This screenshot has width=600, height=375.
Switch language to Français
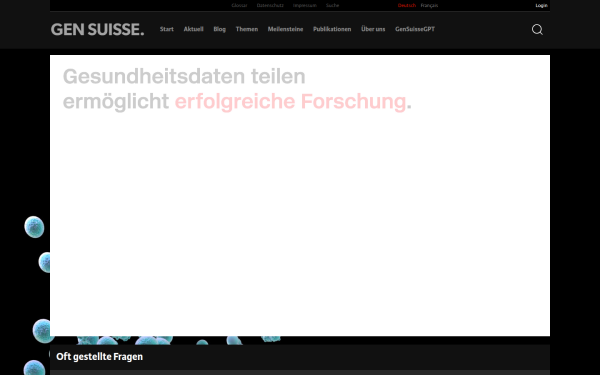pyautogui.click(x=429, y=5)
